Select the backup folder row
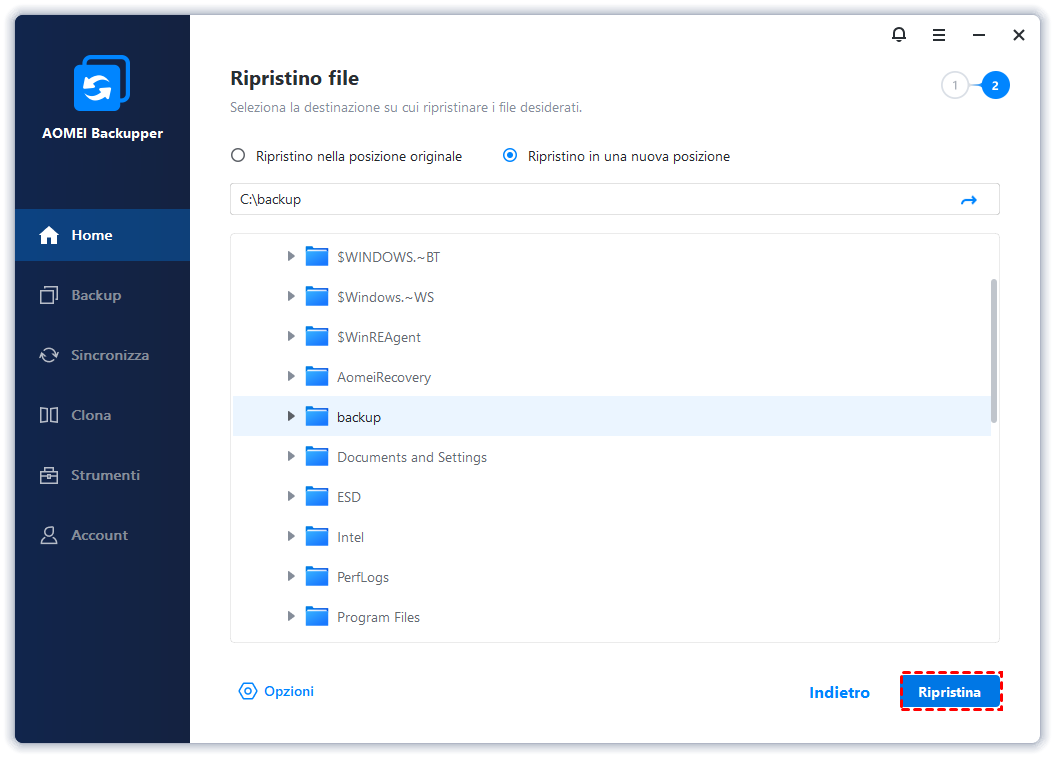The height and width of the screenshot is (758, 1055). [x=612, y=416]
